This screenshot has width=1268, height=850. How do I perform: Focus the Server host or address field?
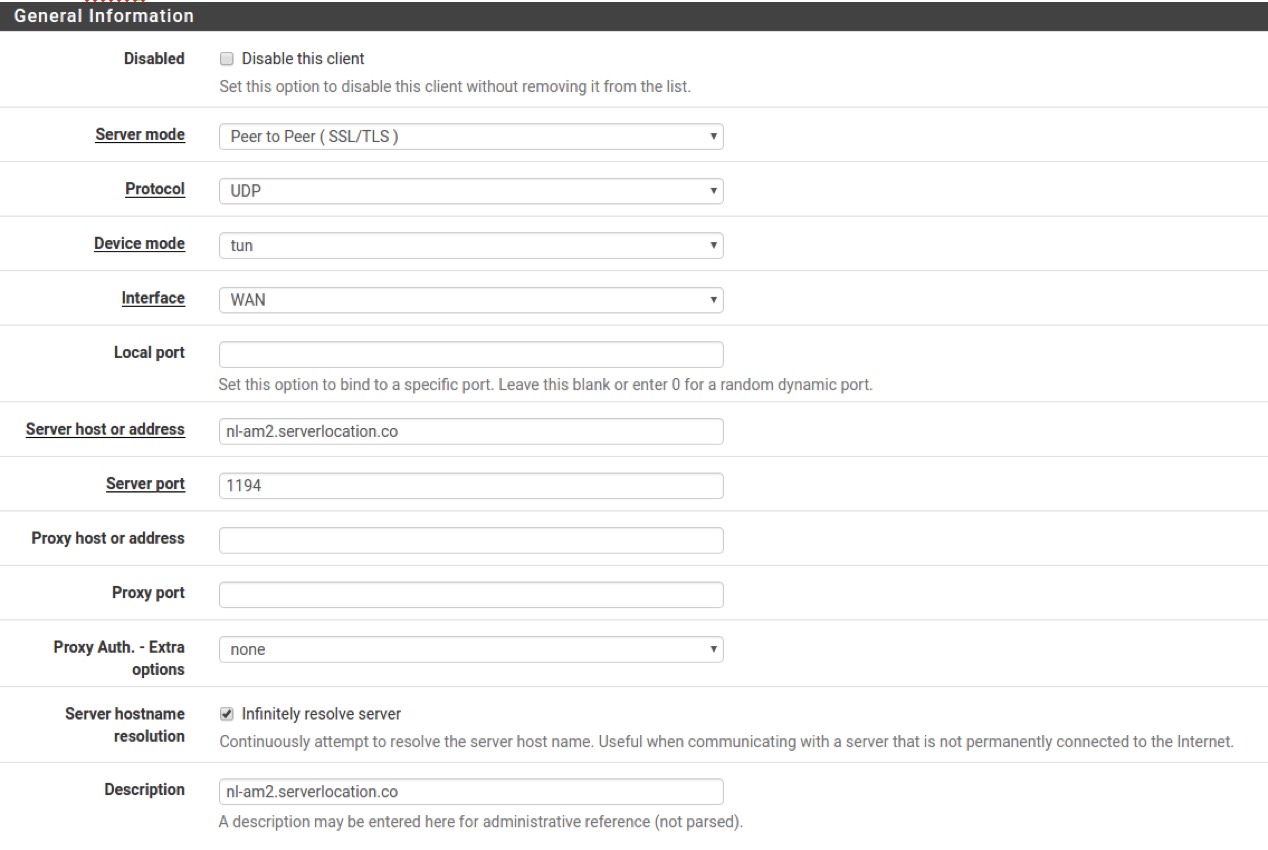click(x=470, y=431)
